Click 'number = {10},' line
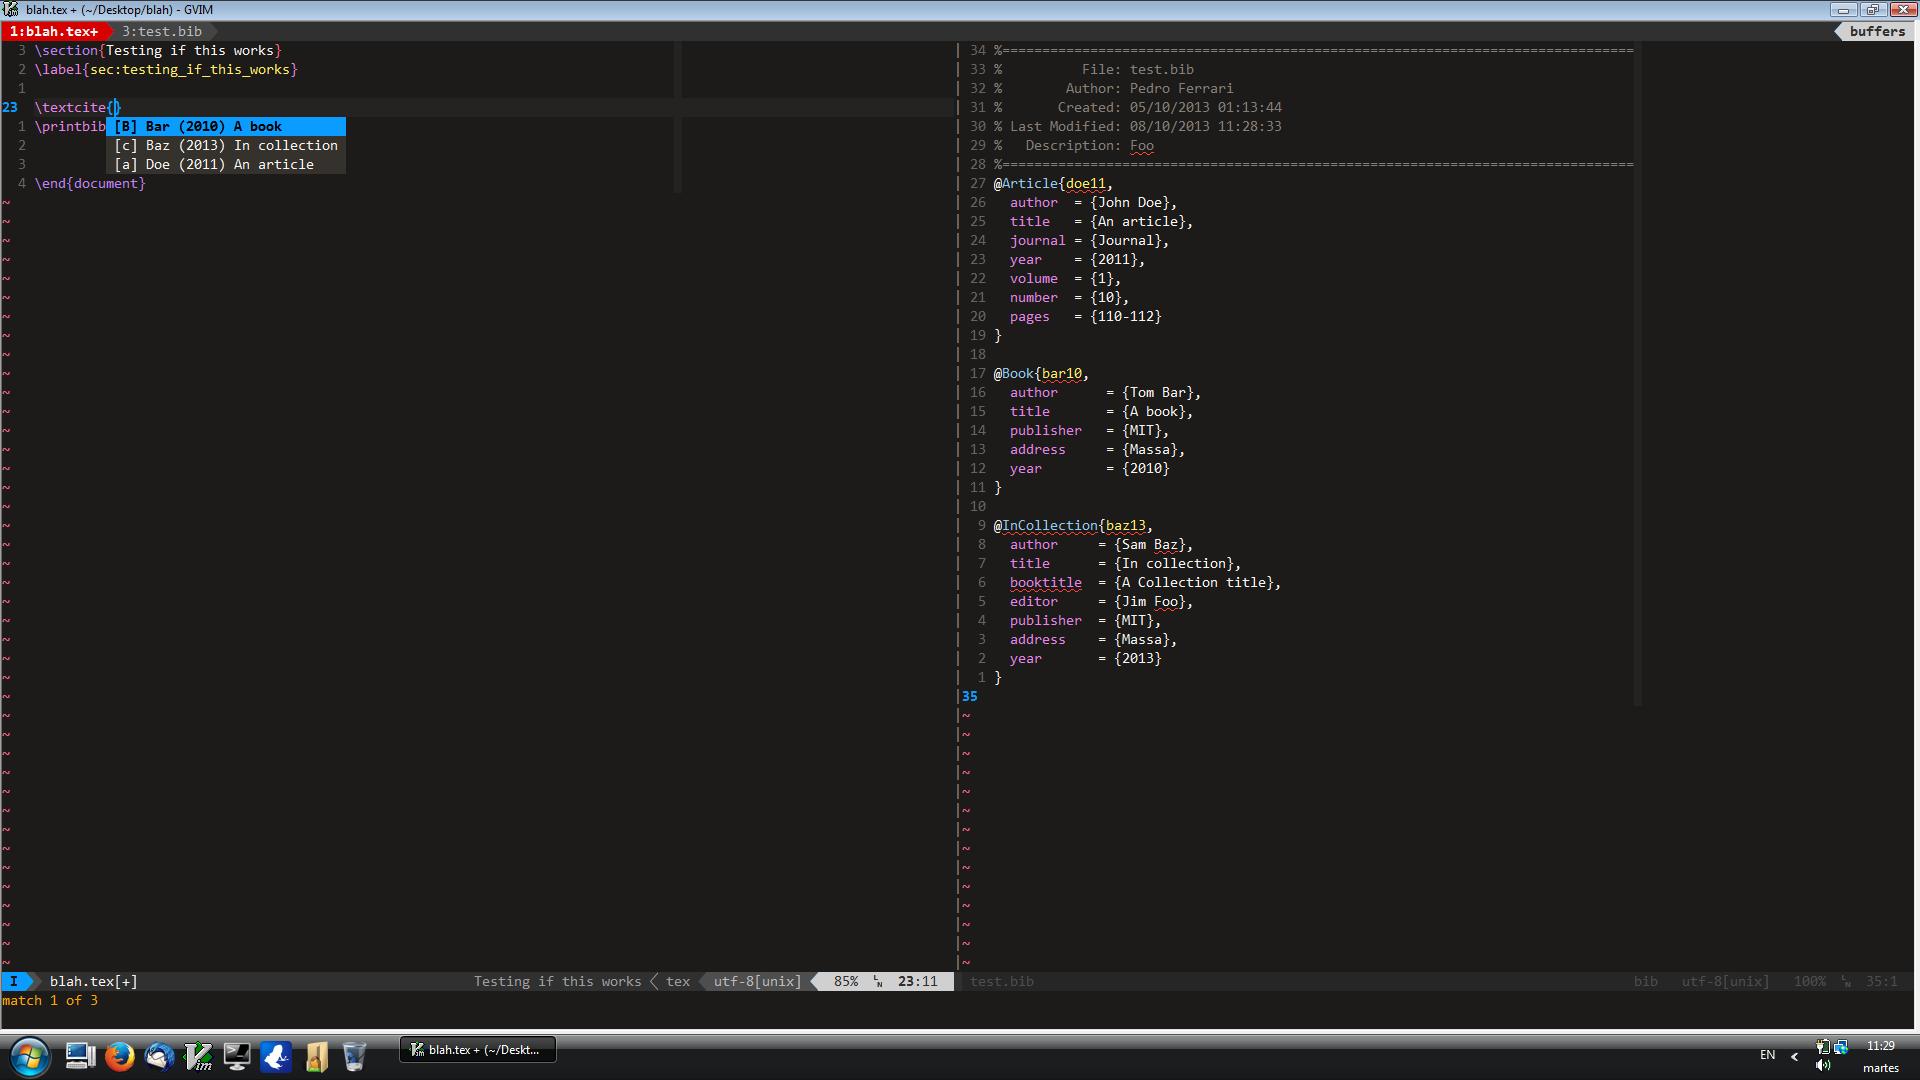This screenshot has height=1080, width=1920. tap(1069, 297)
